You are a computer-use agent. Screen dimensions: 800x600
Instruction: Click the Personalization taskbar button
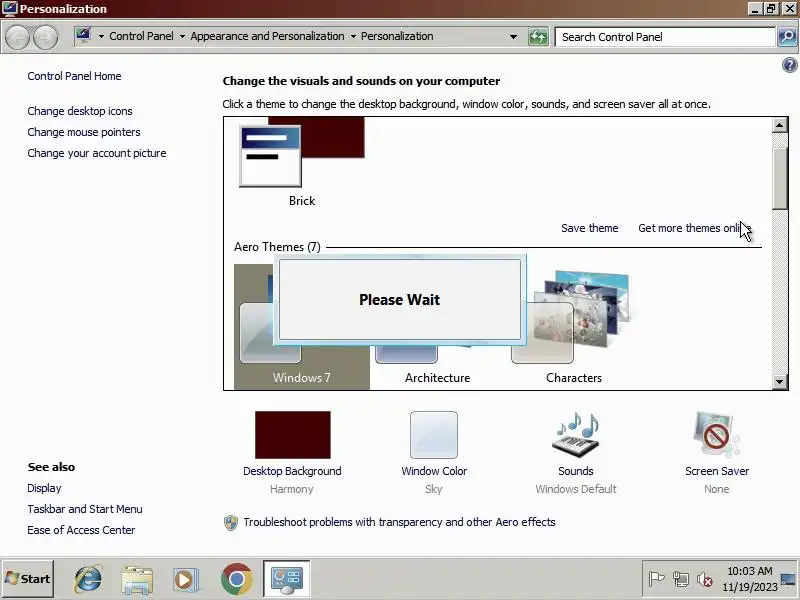pyautogui.click(x=286, y=579)
